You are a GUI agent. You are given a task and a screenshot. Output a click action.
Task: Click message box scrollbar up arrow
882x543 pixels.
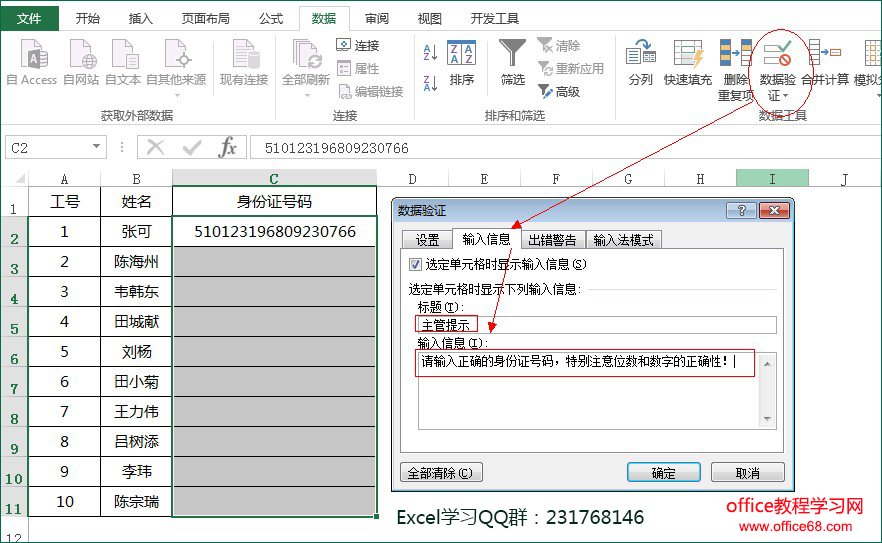(x=767, y=364)
